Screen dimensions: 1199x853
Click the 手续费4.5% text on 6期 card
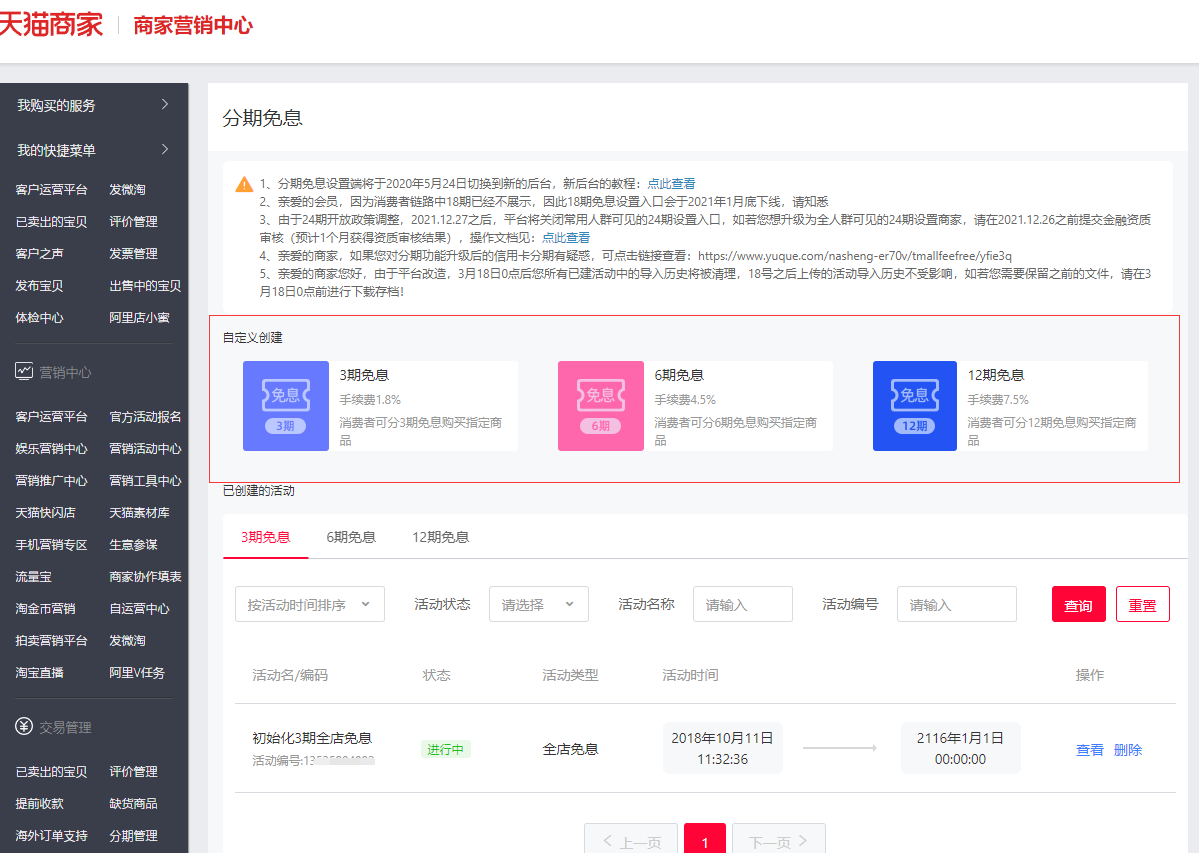(x=685, y=400)
